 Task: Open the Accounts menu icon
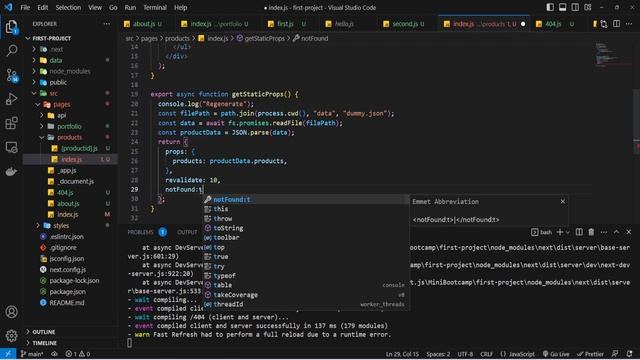coord(11,312)
